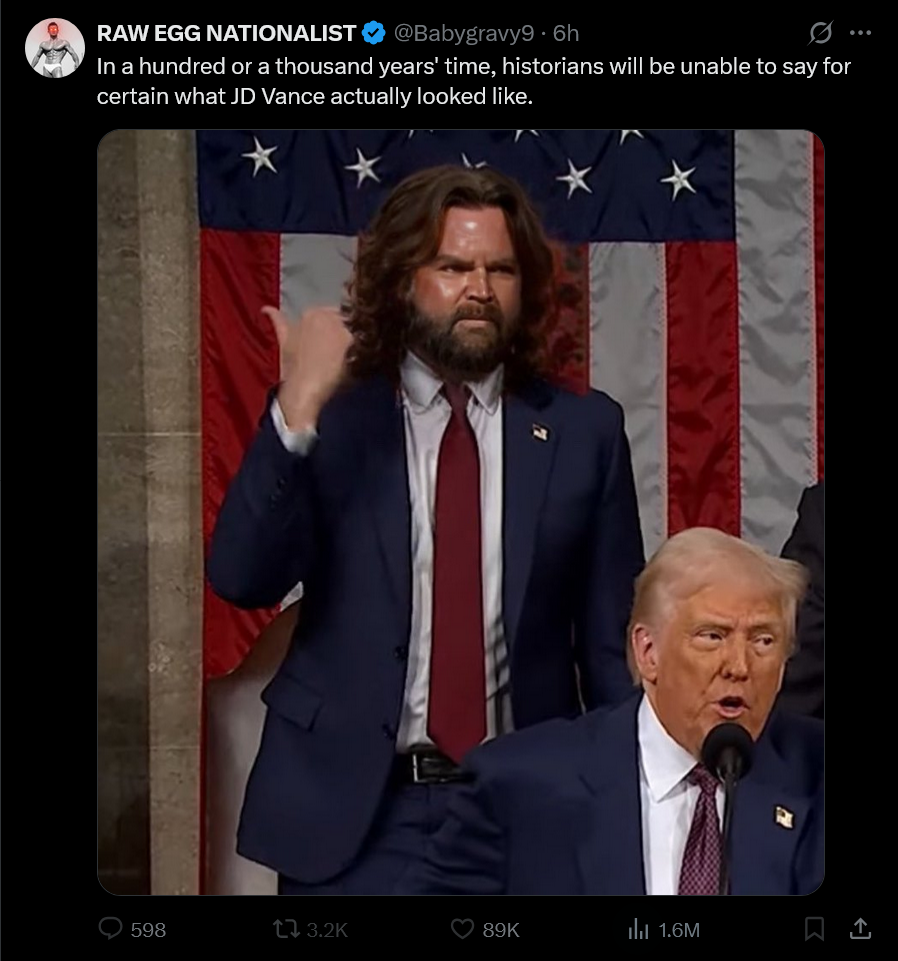This screenshot has height=961, width=898.
Task: Click the 89K likes count
Action: point(501,930)
